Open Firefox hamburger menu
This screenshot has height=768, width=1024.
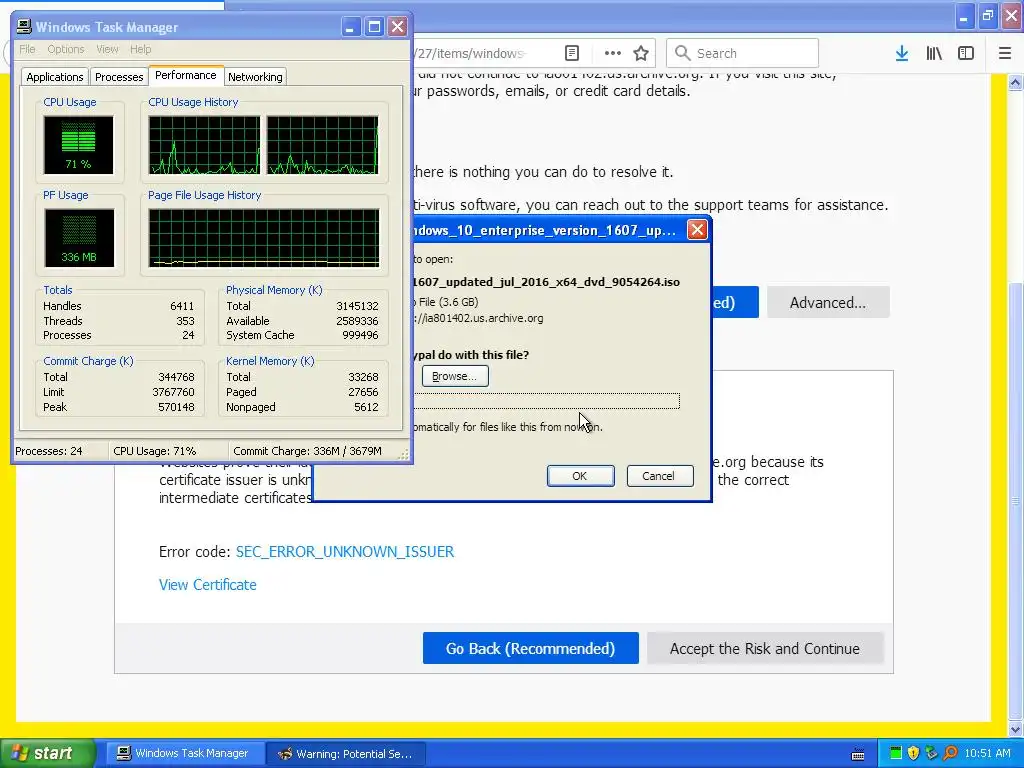[x=1005, y=53]
